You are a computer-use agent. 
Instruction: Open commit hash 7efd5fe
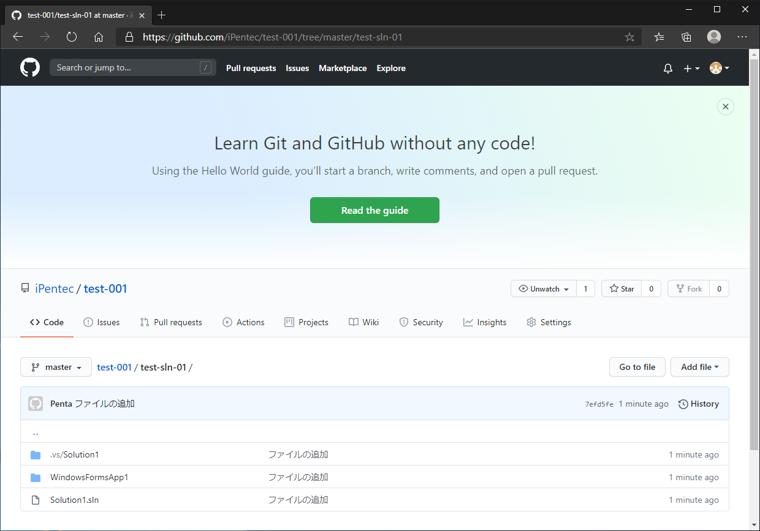pos(599,404)
